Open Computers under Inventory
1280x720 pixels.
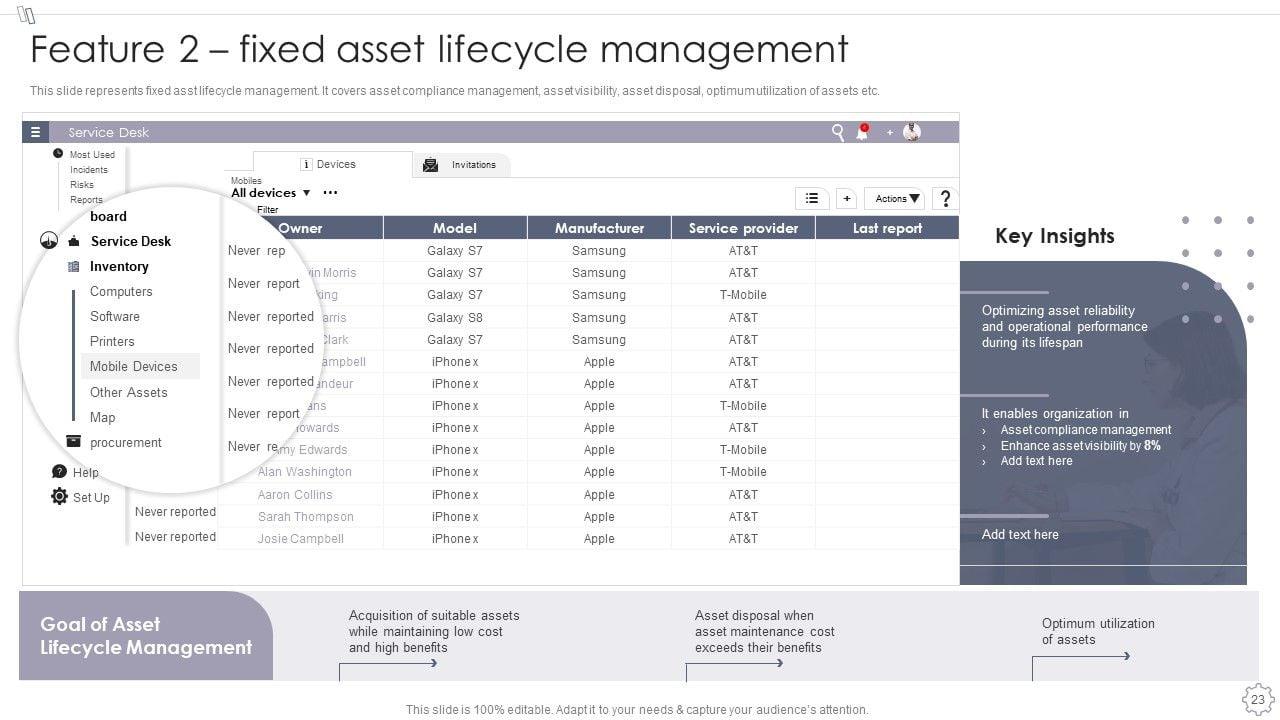pyautogui.click(x=121, y=291)
